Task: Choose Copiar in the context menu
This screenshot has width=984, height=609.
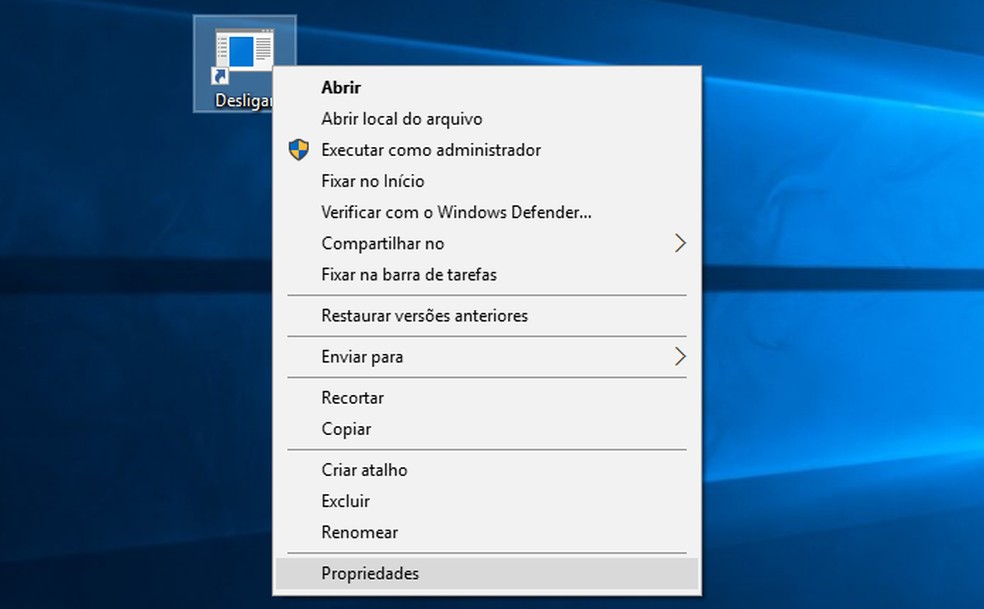Action: [x=487, y=429]
